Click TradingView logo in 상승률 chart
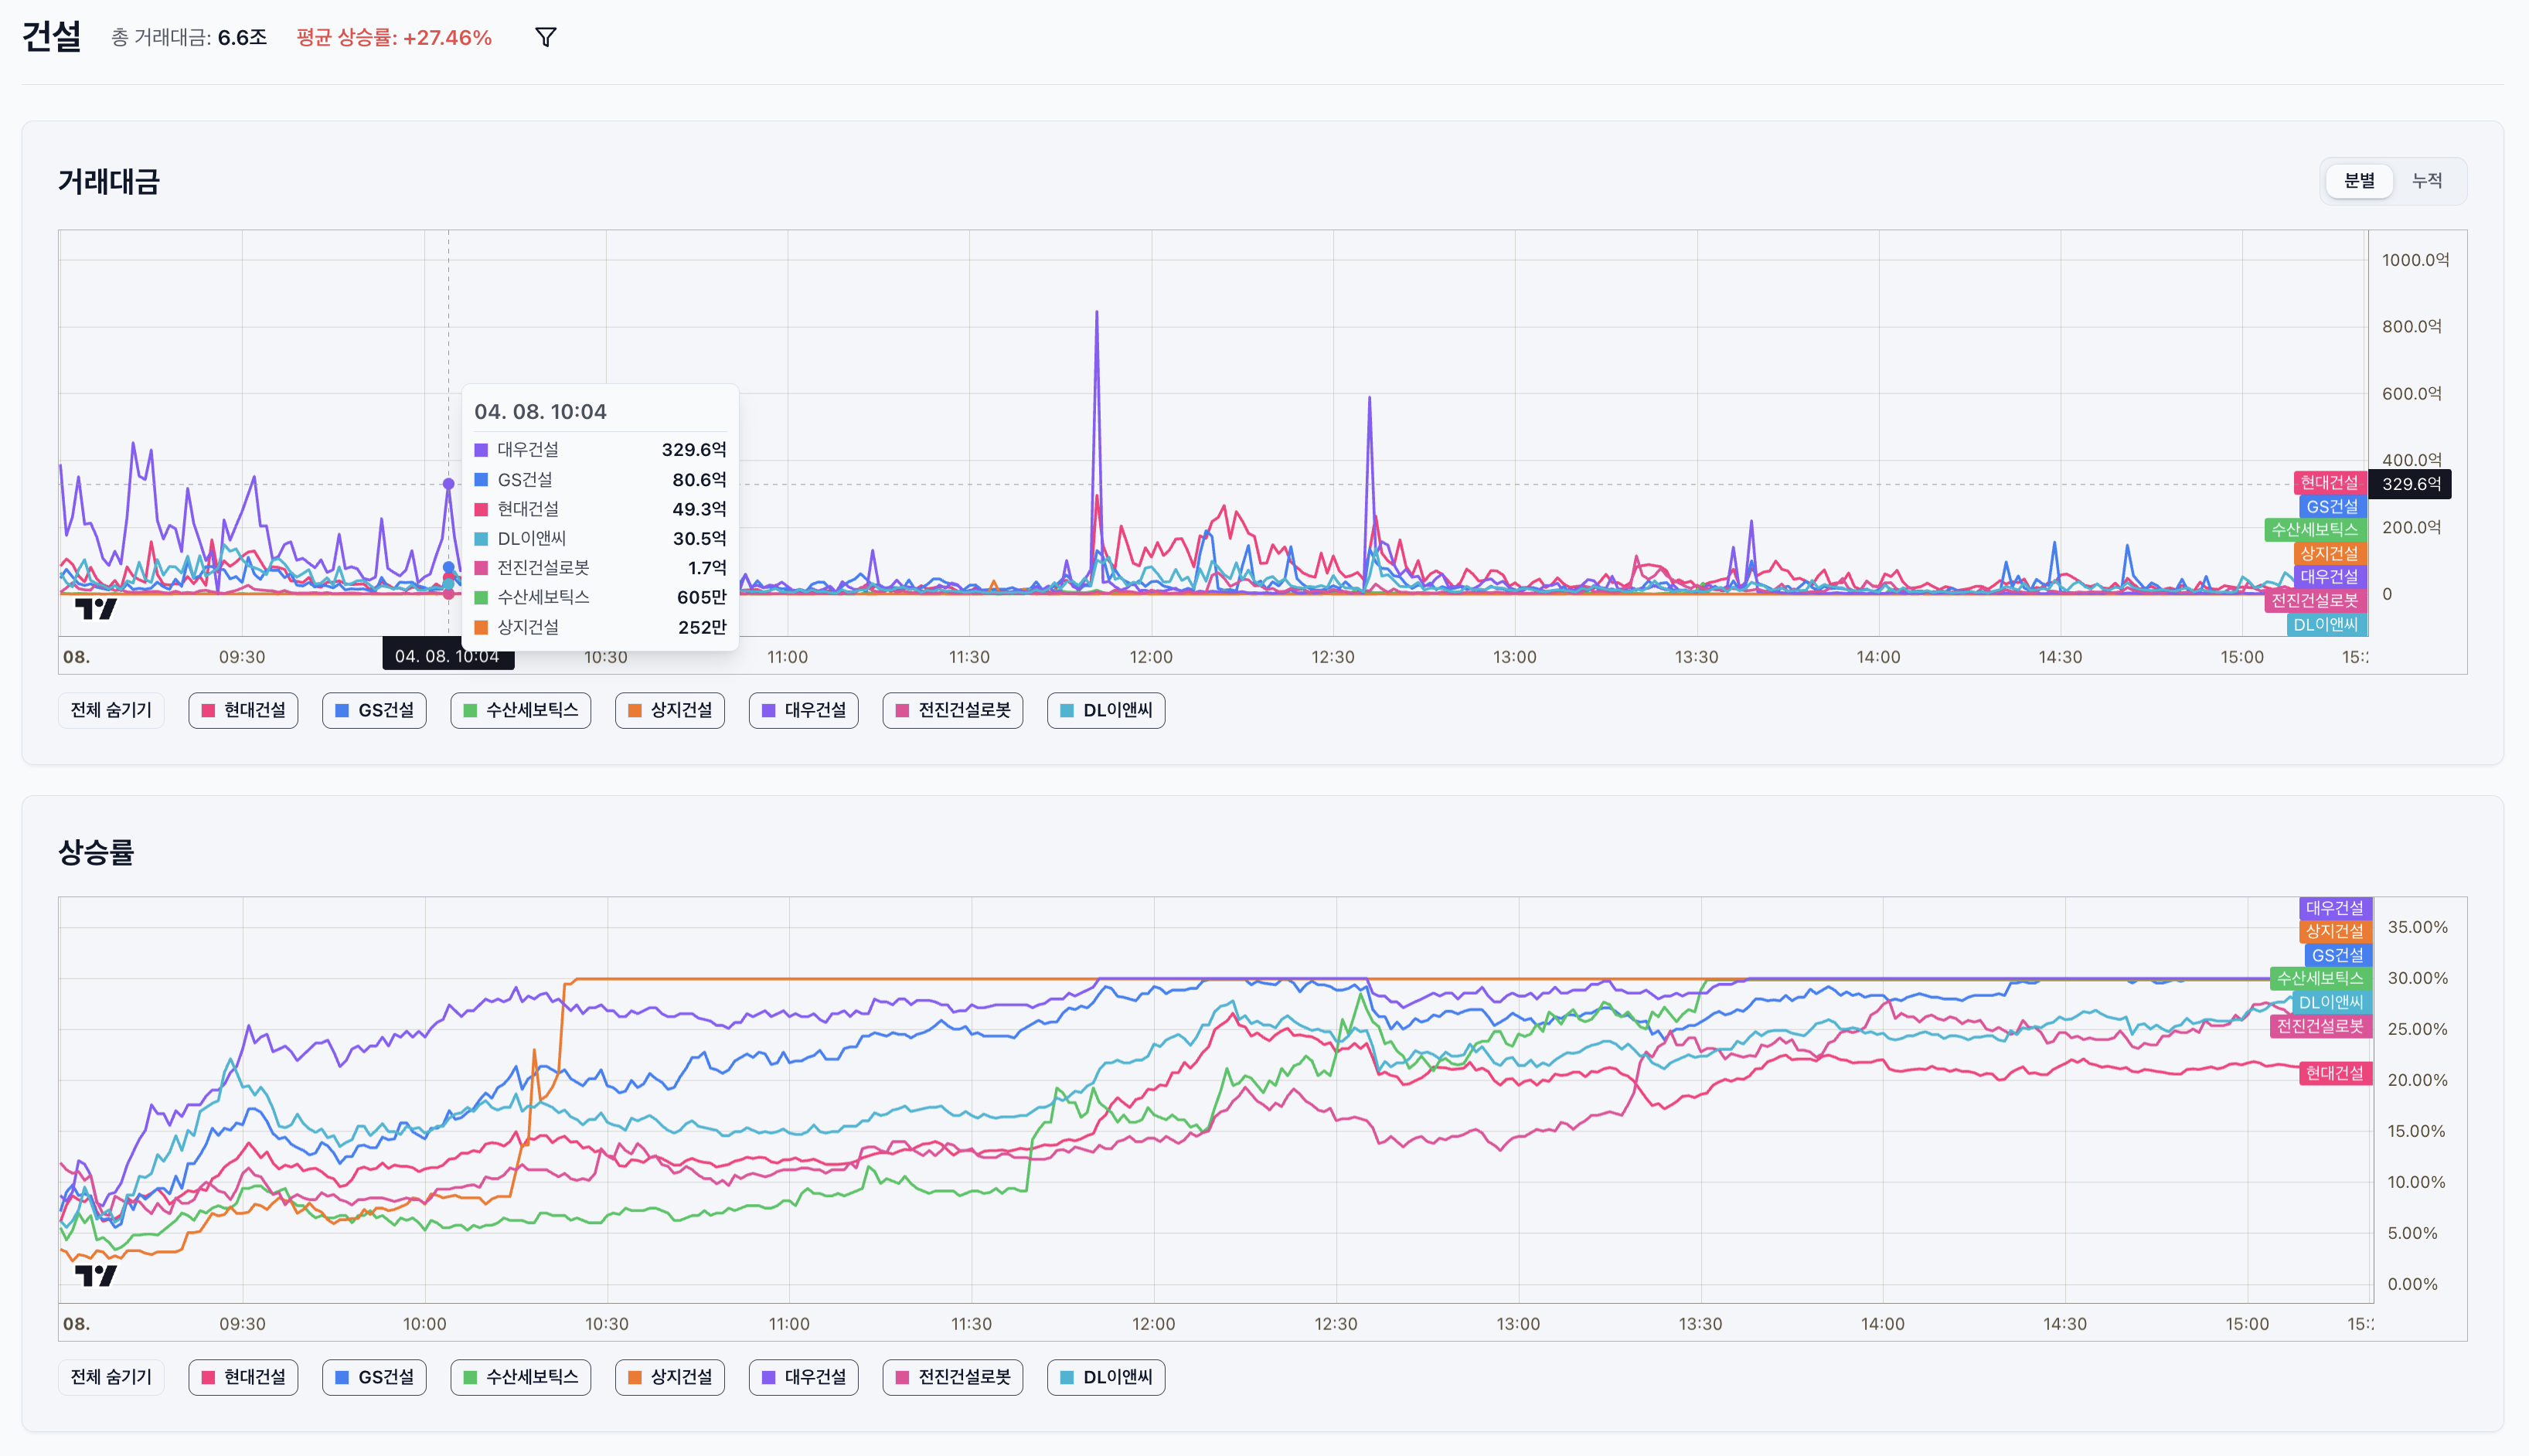 [96, 1275]
